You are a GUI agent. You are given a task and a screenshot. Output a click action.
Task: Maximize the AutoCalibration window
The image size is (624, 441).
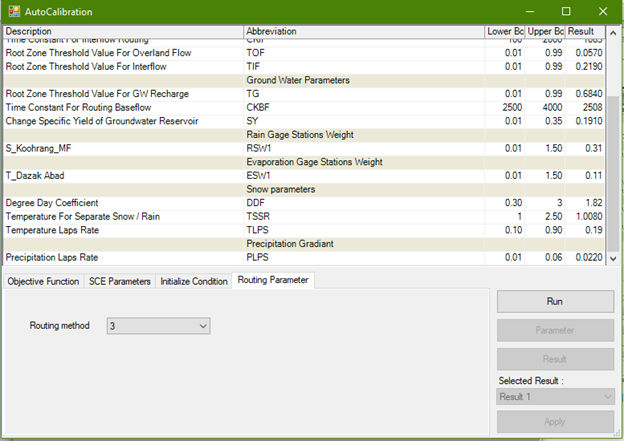click(565, 12)
